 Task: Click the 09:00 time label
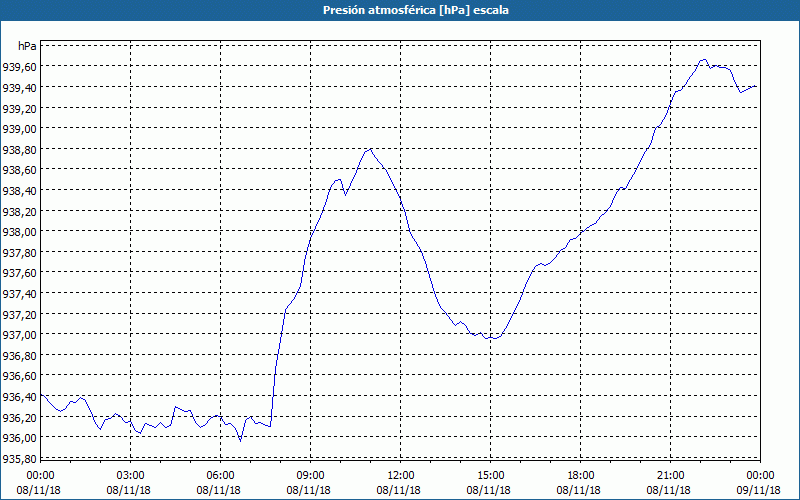coord(311,475)
